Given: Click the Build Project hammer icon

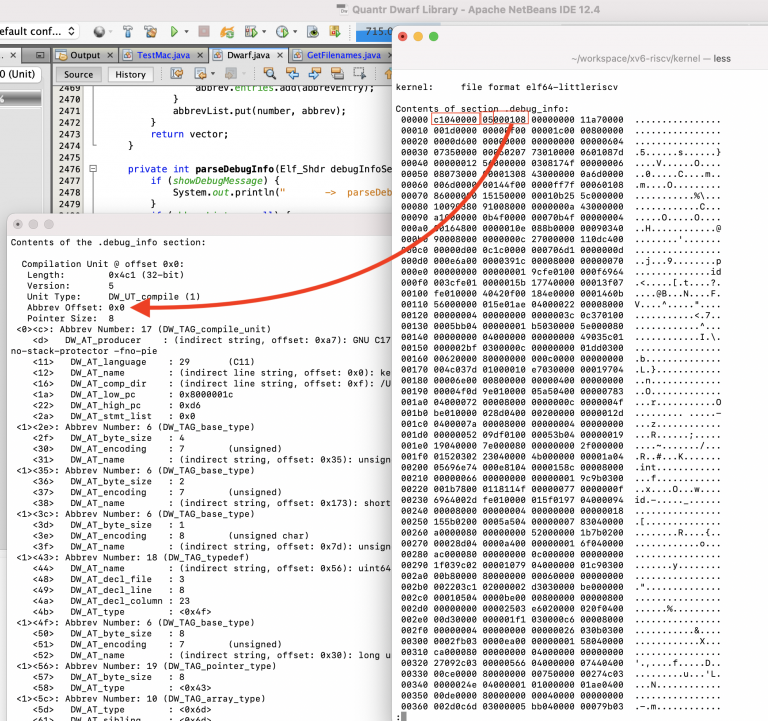Looking at the screenshot, I should point(128,32).
